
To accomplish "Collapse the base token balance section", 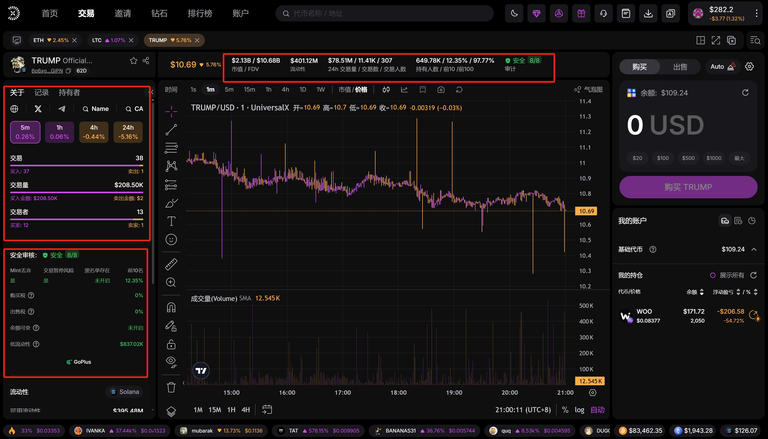I will point(755,249).
